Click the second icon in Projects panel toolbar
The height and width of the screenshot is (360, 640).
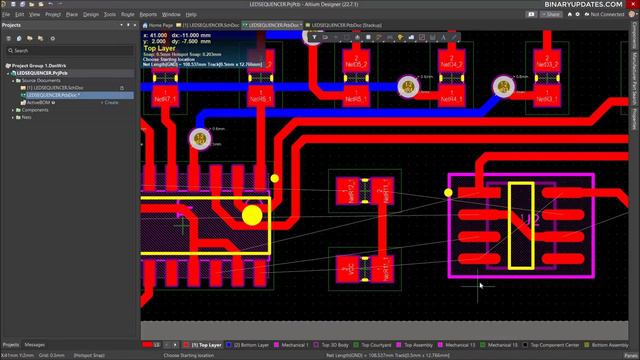coord(19,38)
